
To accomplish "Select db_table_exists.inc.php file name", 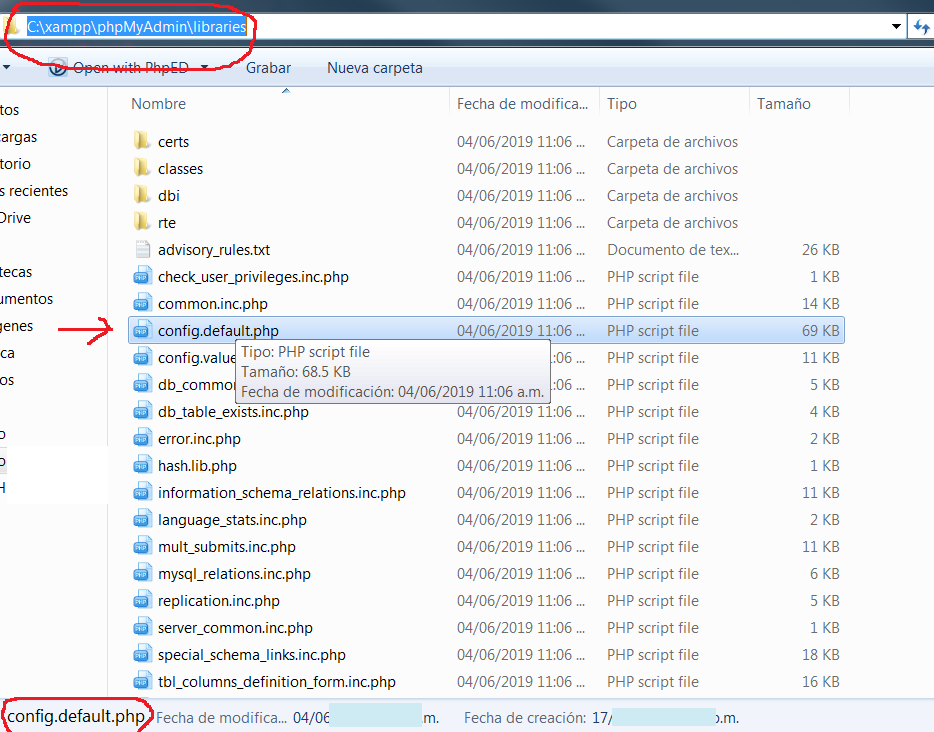I will click(x=233, y=412).
